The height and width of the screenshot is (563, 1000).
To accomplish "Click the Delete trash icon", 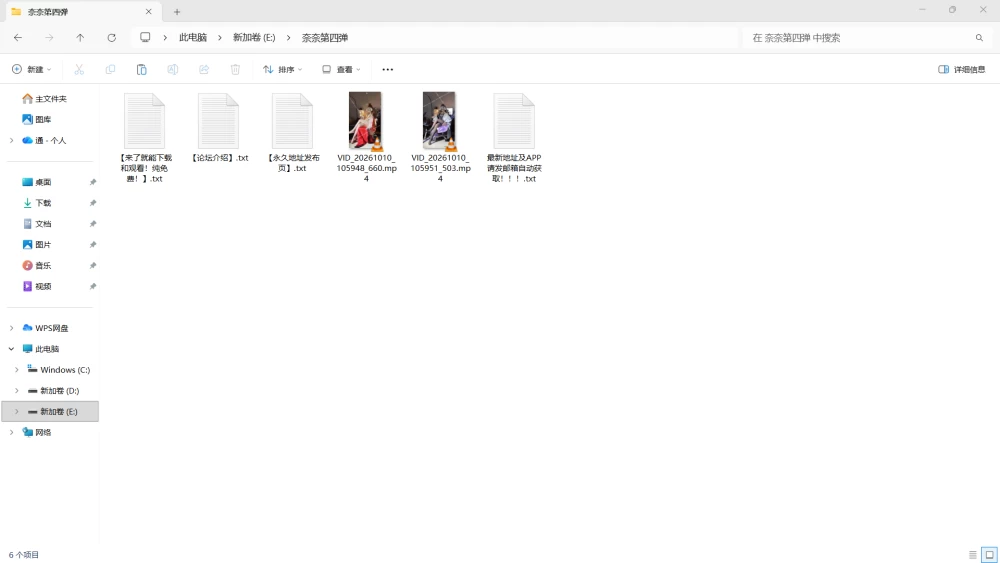I will [235, 69].
